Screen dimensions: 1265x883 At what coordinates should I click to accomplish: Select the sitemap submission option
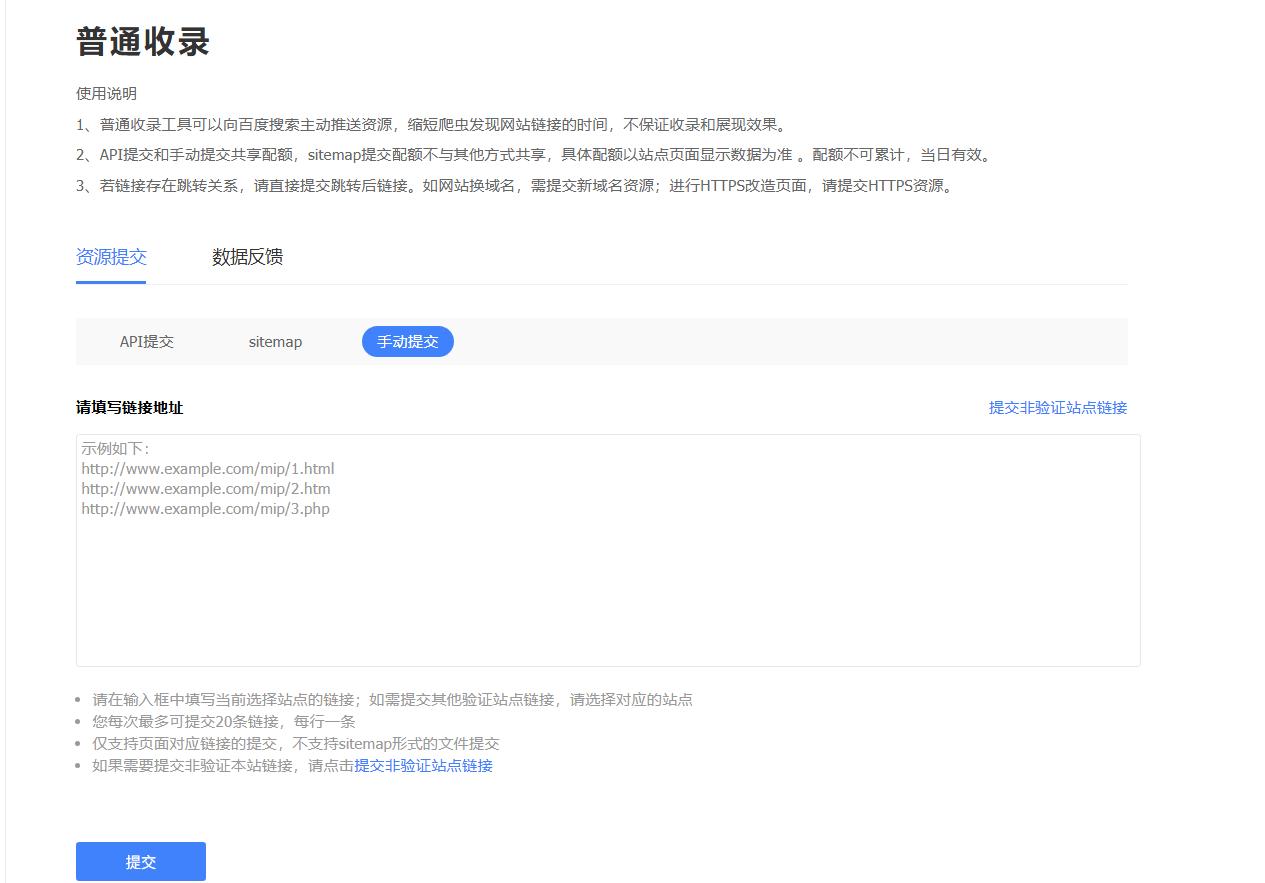pyautogui.click(x=275, y=342)
